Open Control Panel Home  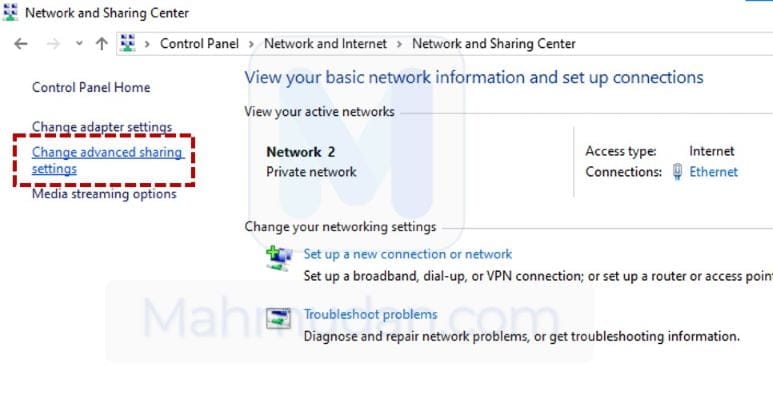[x=91, y=87]
